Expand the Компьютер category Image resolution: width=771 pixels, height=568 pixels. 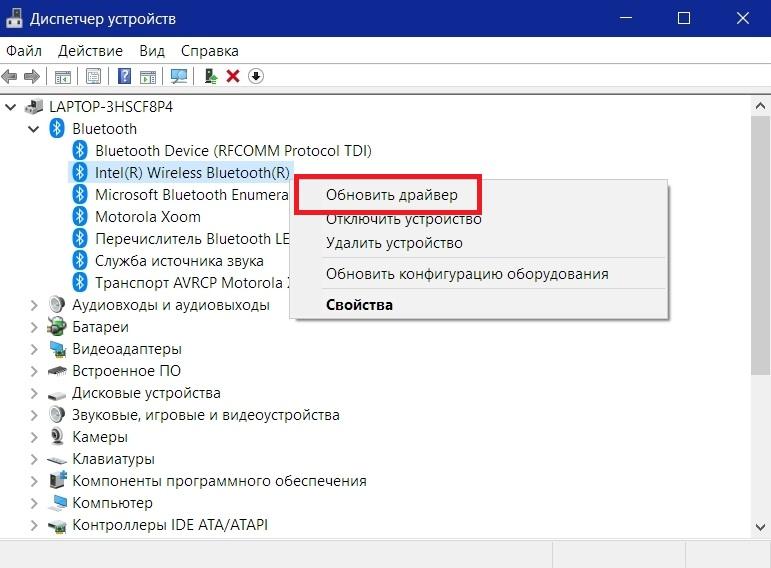pos(34,503)
